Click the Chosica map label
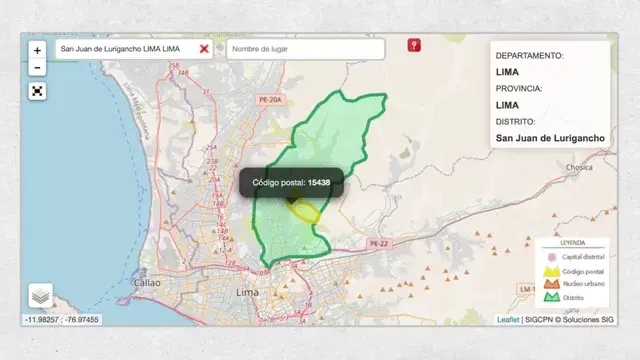 tap(579, 167)
